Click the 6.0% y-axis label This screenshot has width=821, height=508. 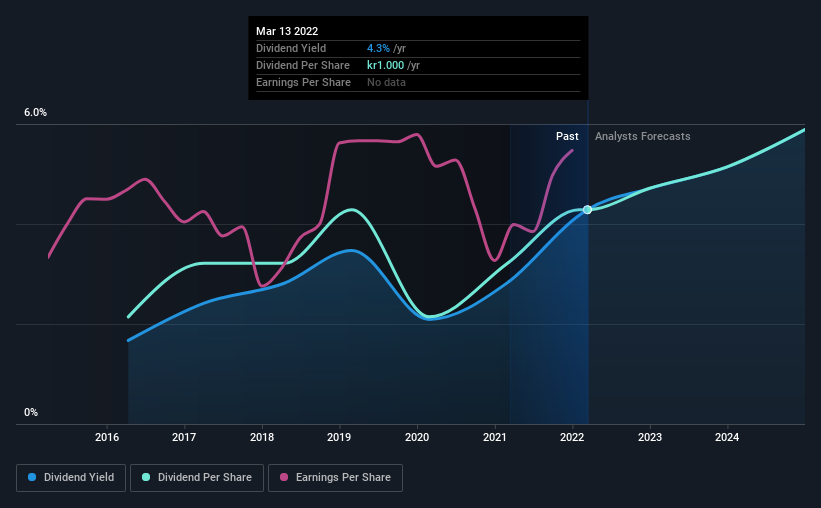[35, 113]
